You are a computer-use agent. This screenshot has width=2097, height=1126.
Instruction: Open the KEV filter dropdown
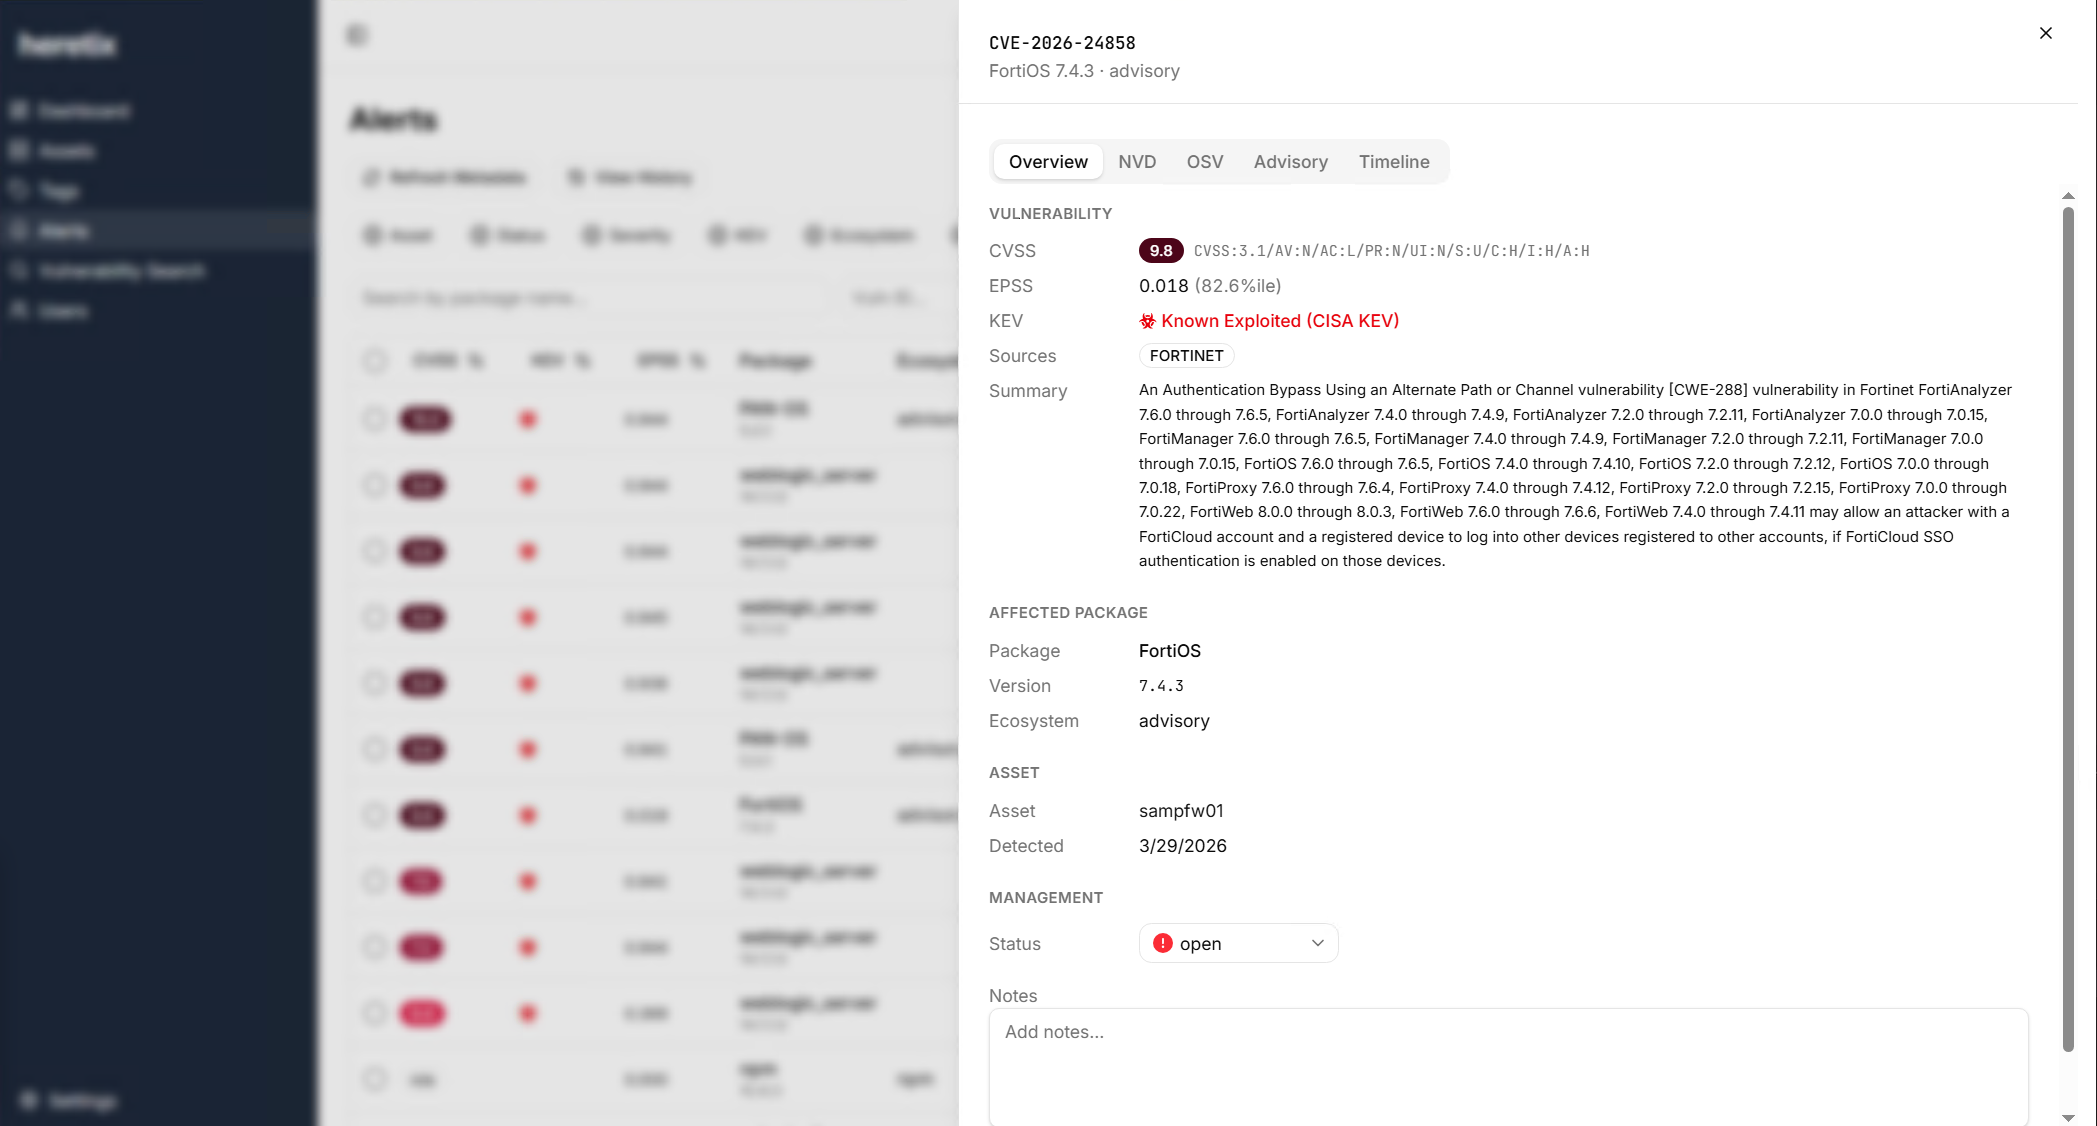pos(739,235)
